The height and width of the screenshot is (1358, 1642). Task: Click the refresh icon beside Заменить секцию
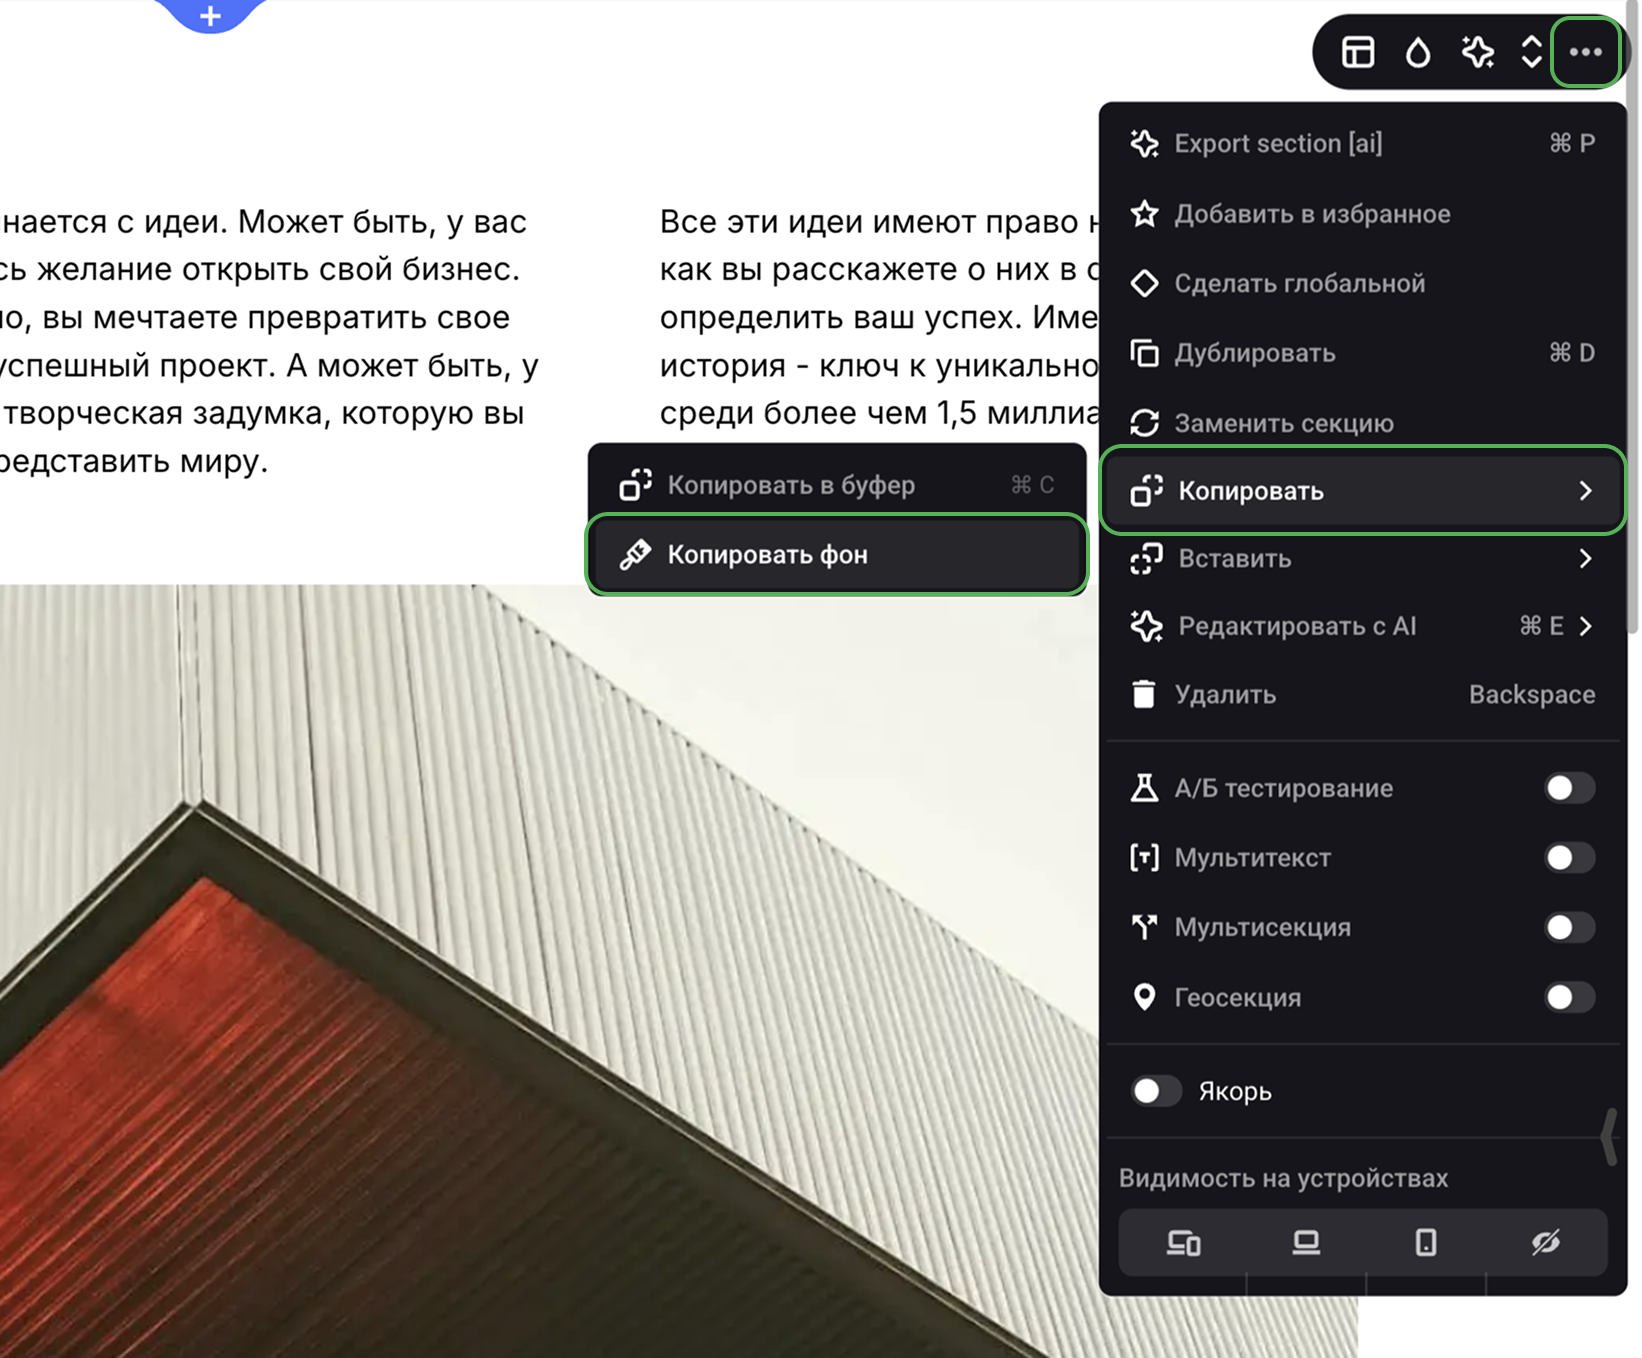[1144, 423]
